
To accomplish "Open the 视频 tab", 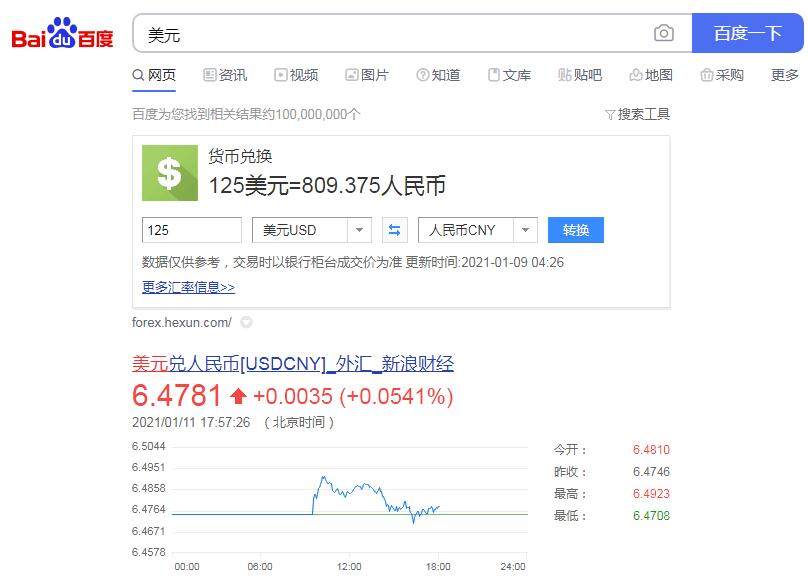I will 296,75.
